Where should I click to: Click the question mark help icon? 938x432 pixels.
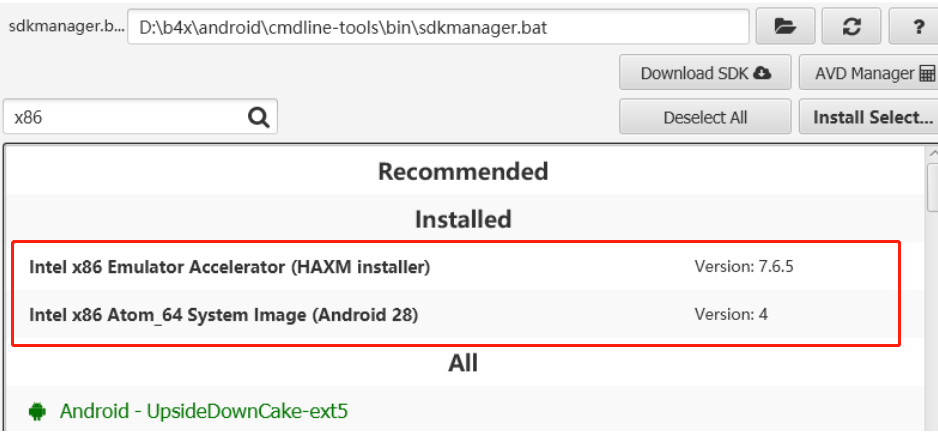pyautogui.click(x=918, y=28)
